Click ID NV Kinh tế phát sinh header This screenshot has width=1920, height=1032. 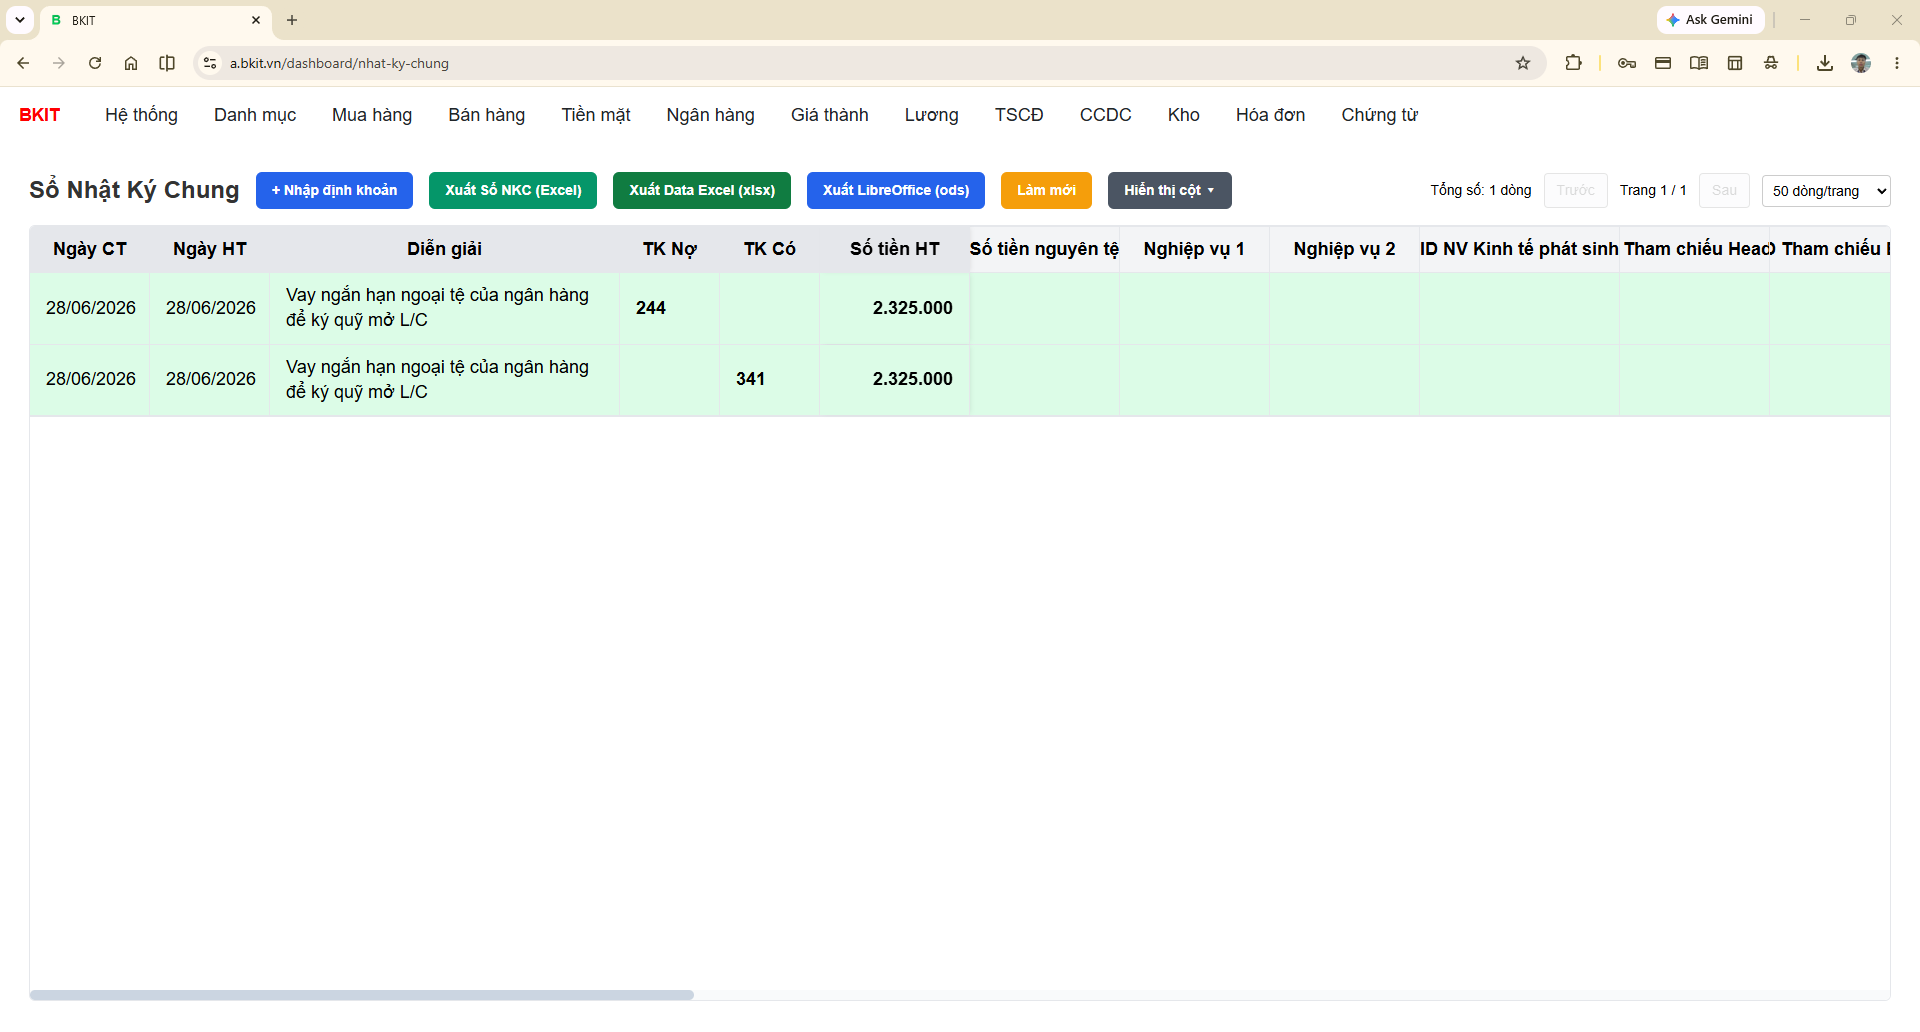[1520, 249]
